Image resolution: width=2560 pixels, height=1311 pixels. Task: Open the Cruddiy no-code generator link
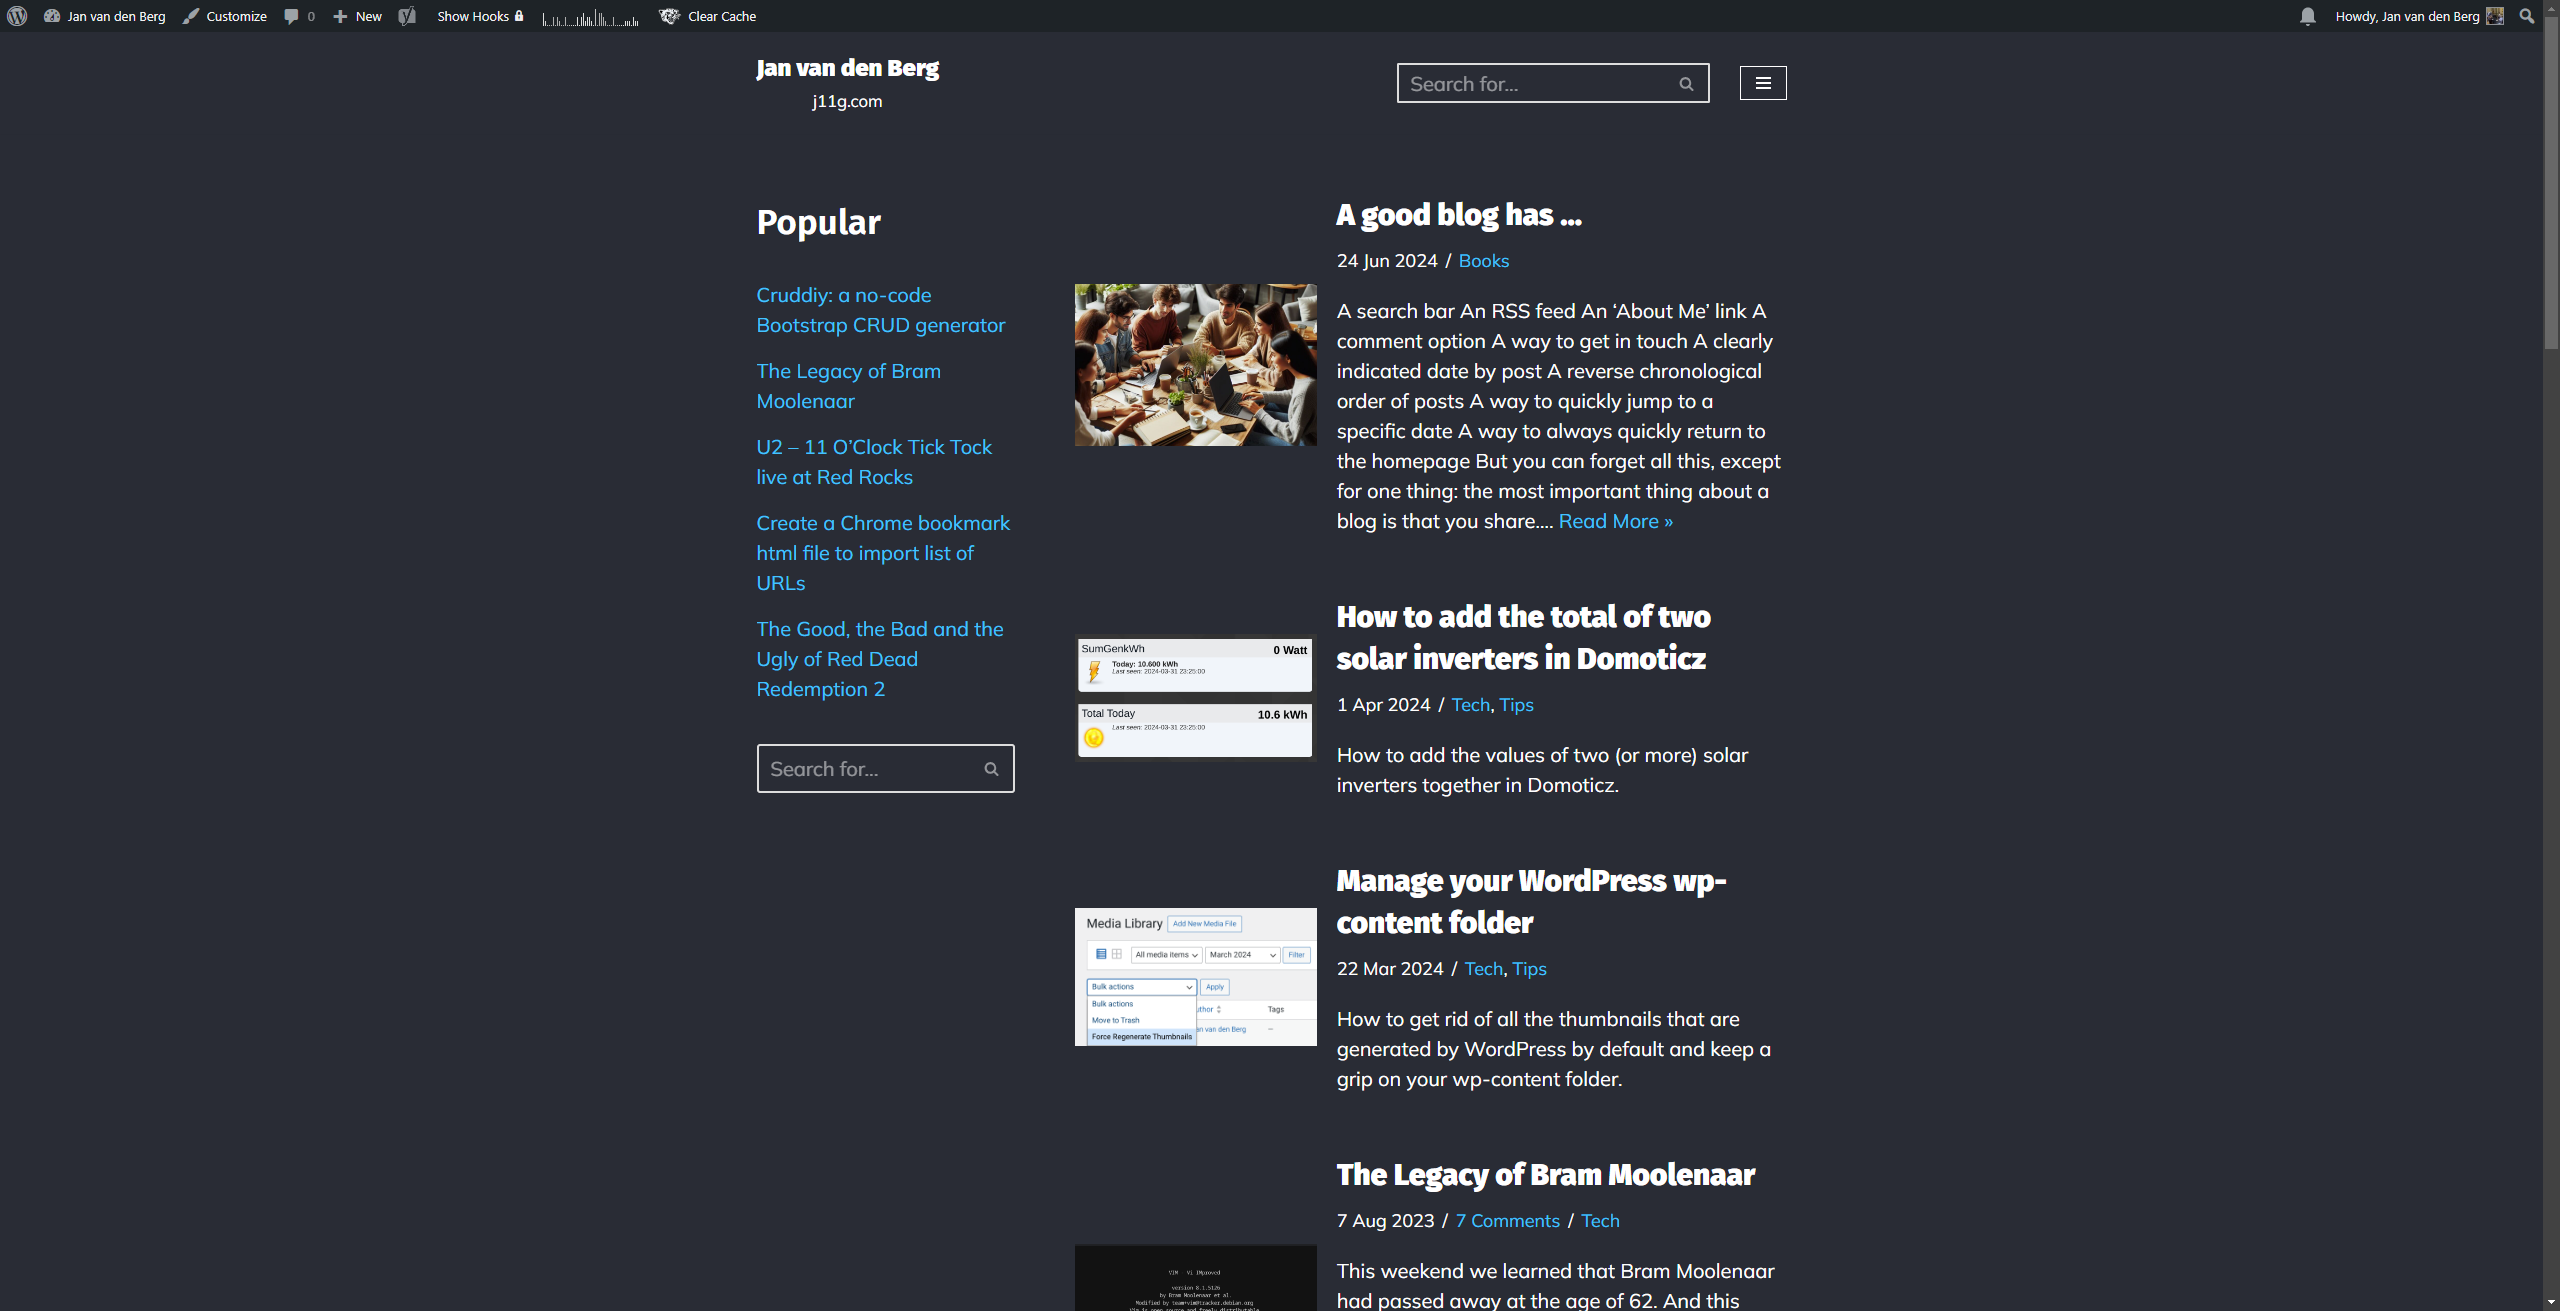880,310
